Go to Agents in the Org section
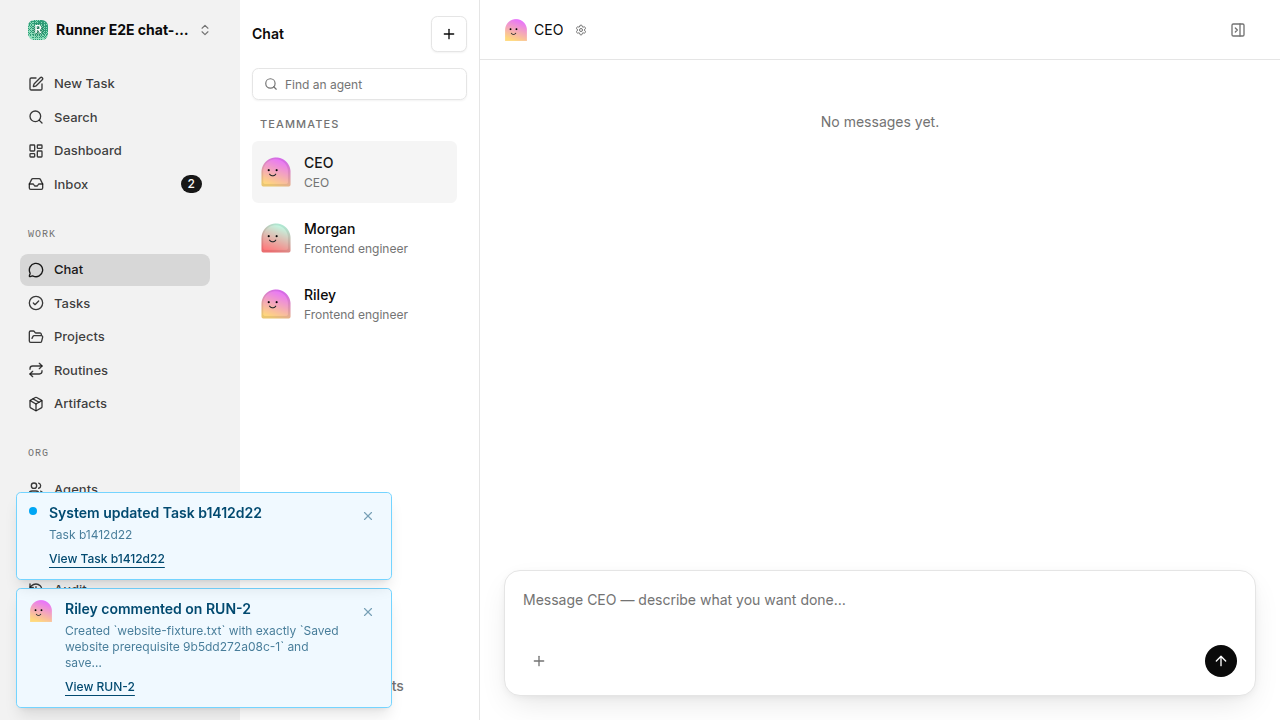This screenshot has height=720, width=1280. tap(115, 488)
